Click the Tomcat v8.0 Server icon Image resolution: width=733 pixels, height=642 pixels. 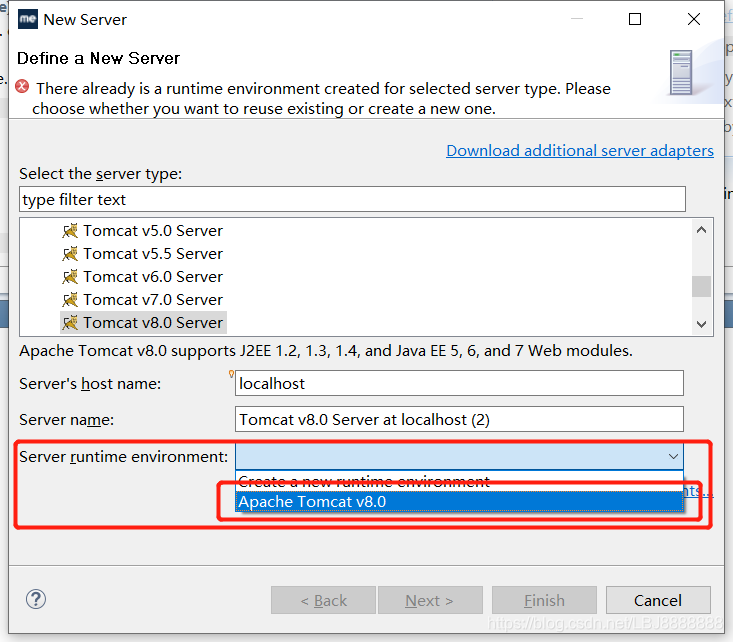(x=70, y=322)
